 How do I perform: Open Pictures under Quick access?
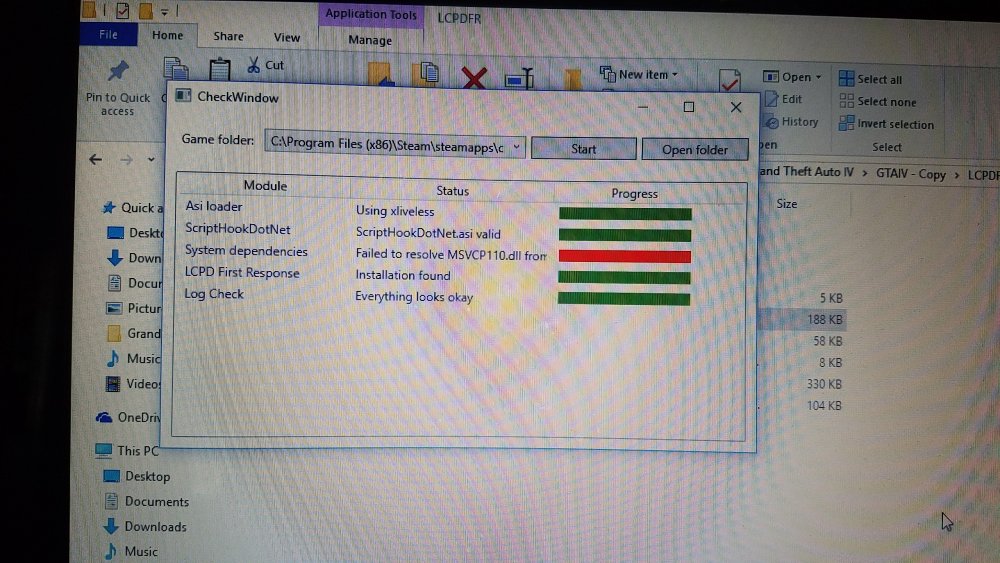pyautogui.click(x=134, y=308)
